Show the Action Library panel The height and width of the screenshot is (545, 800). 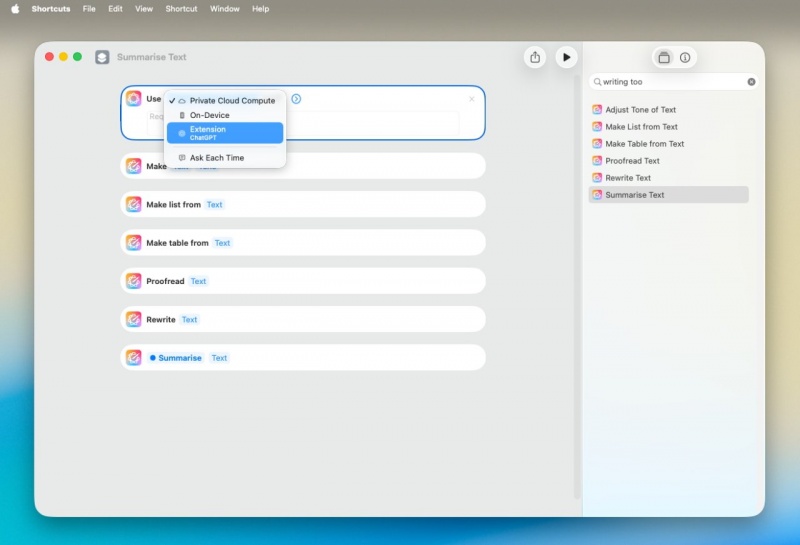point(664,58)
